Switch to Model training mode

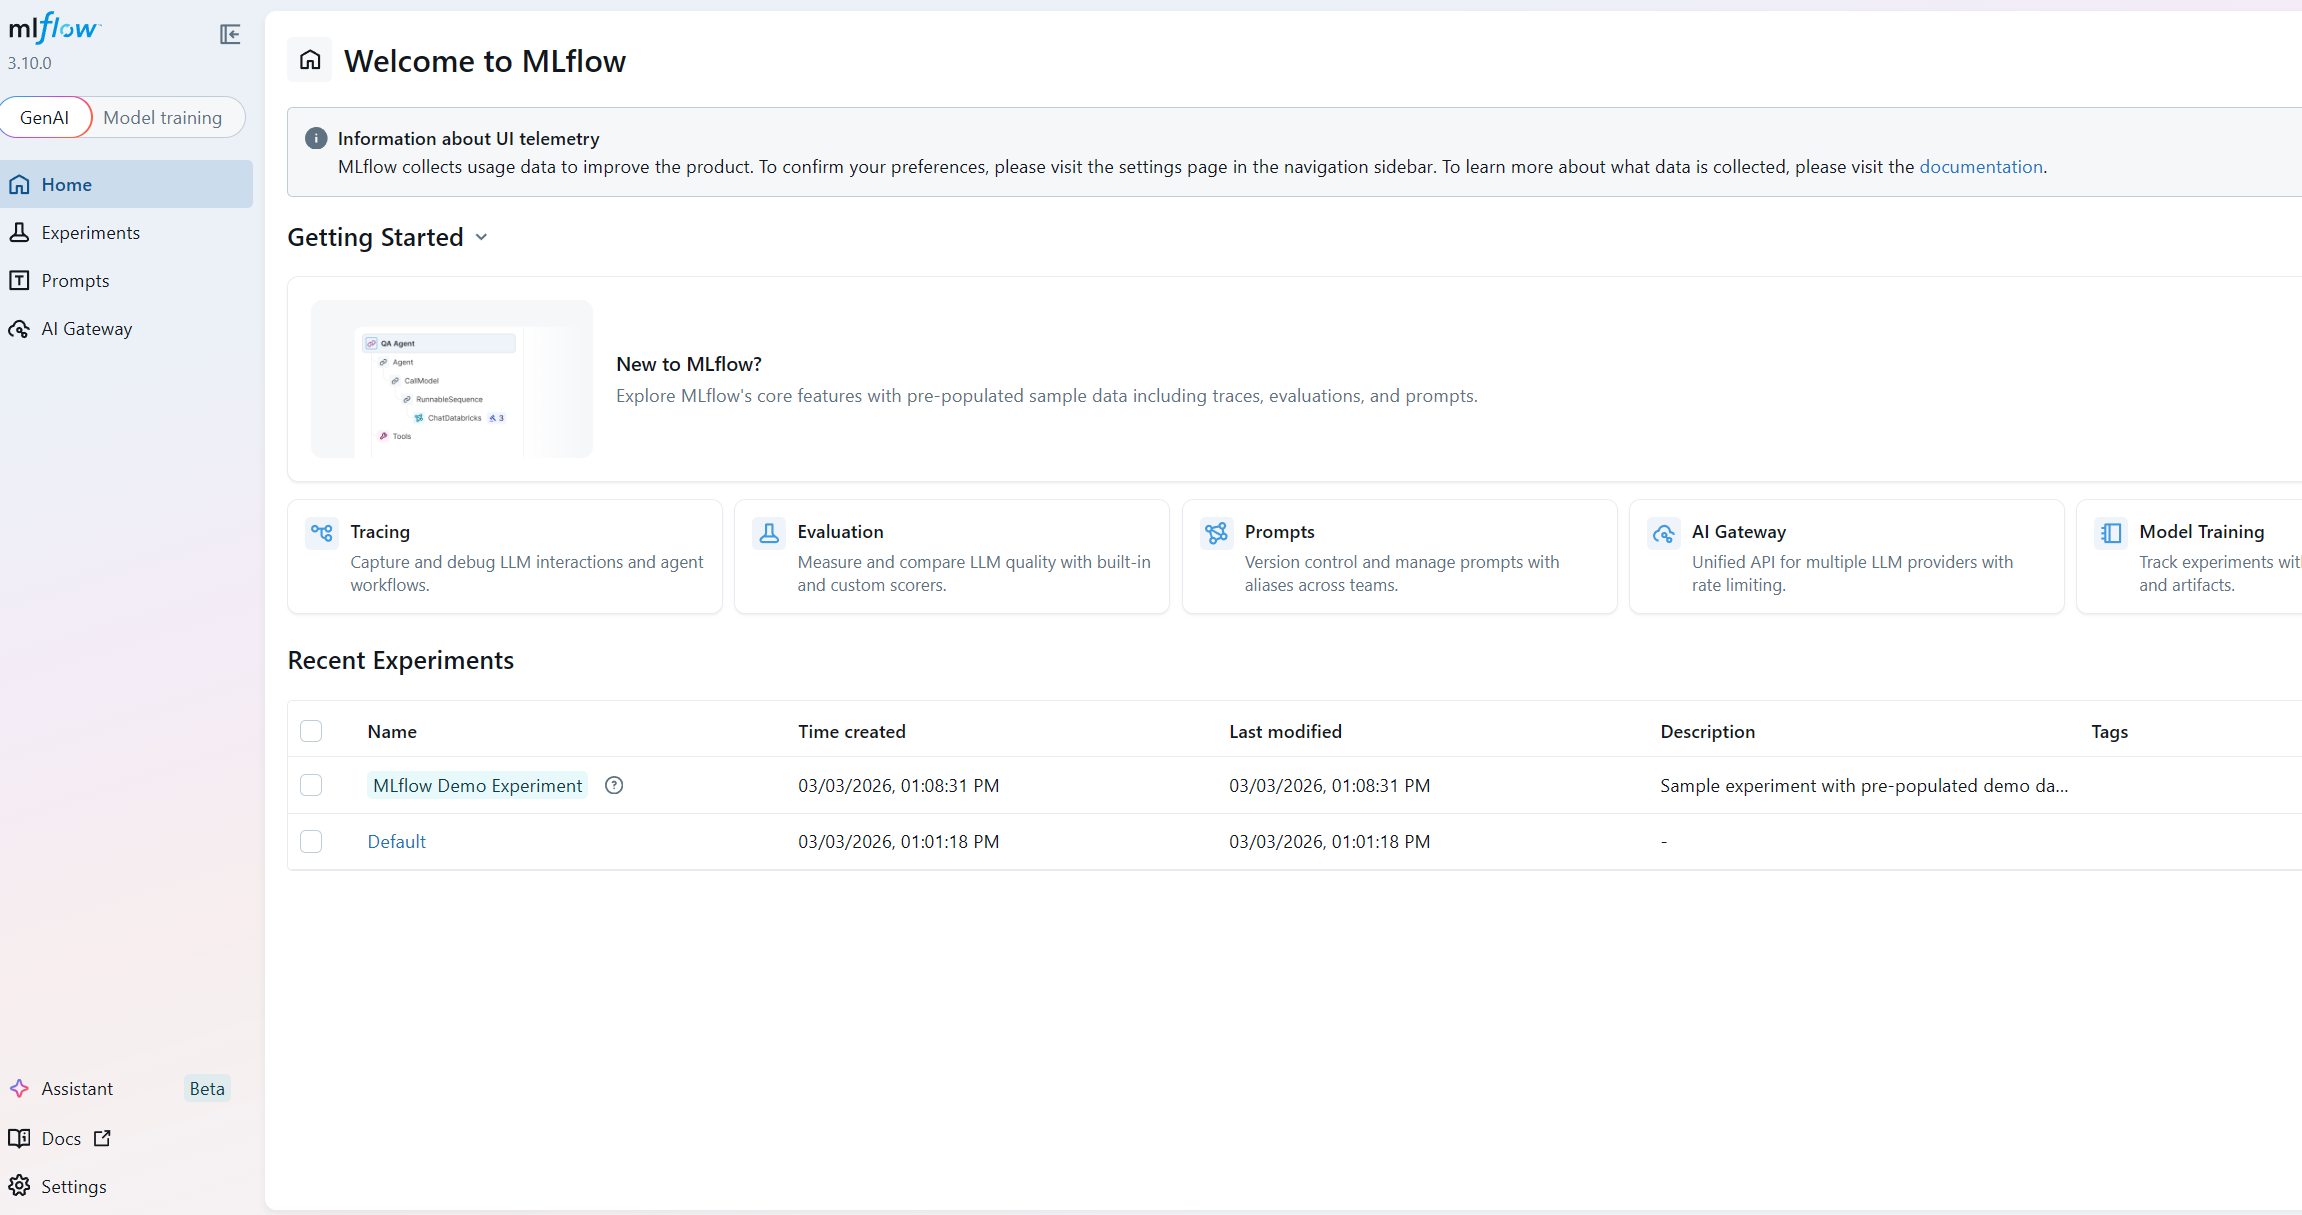tap(163, 118)
